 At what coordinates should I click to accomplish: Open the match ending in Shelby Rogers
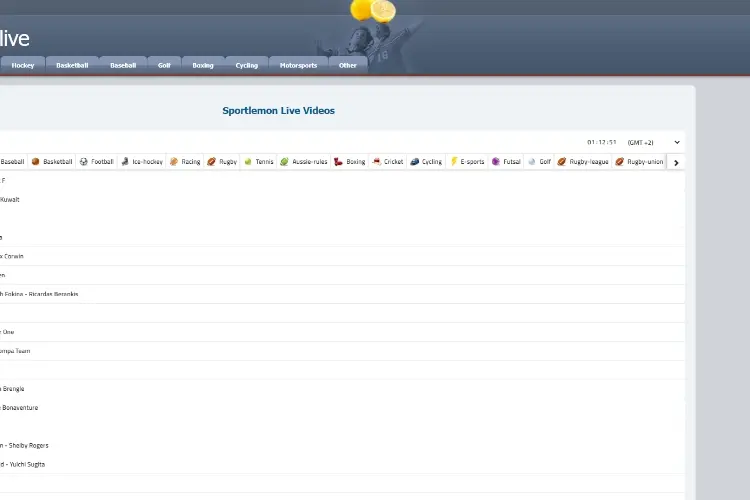[342, 445]
